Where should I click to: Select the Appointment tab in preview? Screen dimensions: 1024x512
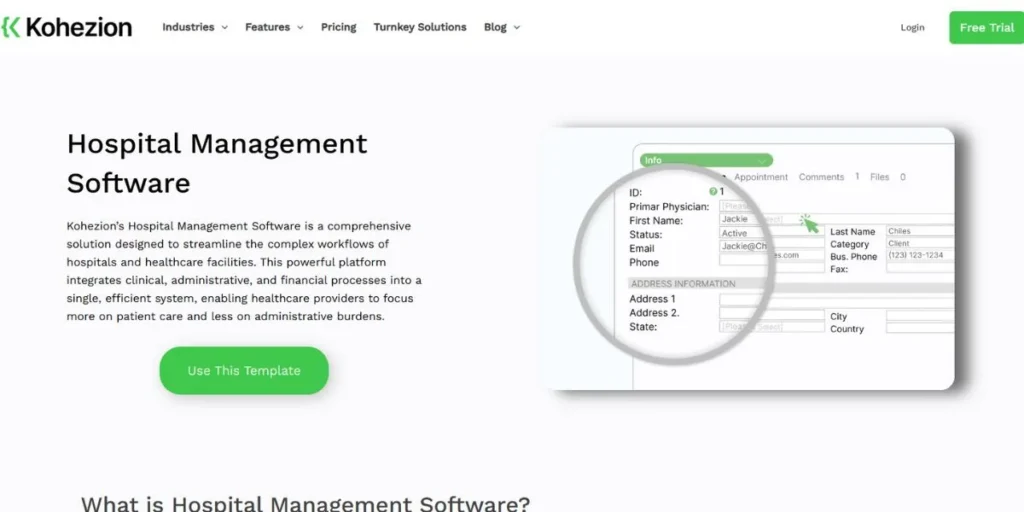761,177
